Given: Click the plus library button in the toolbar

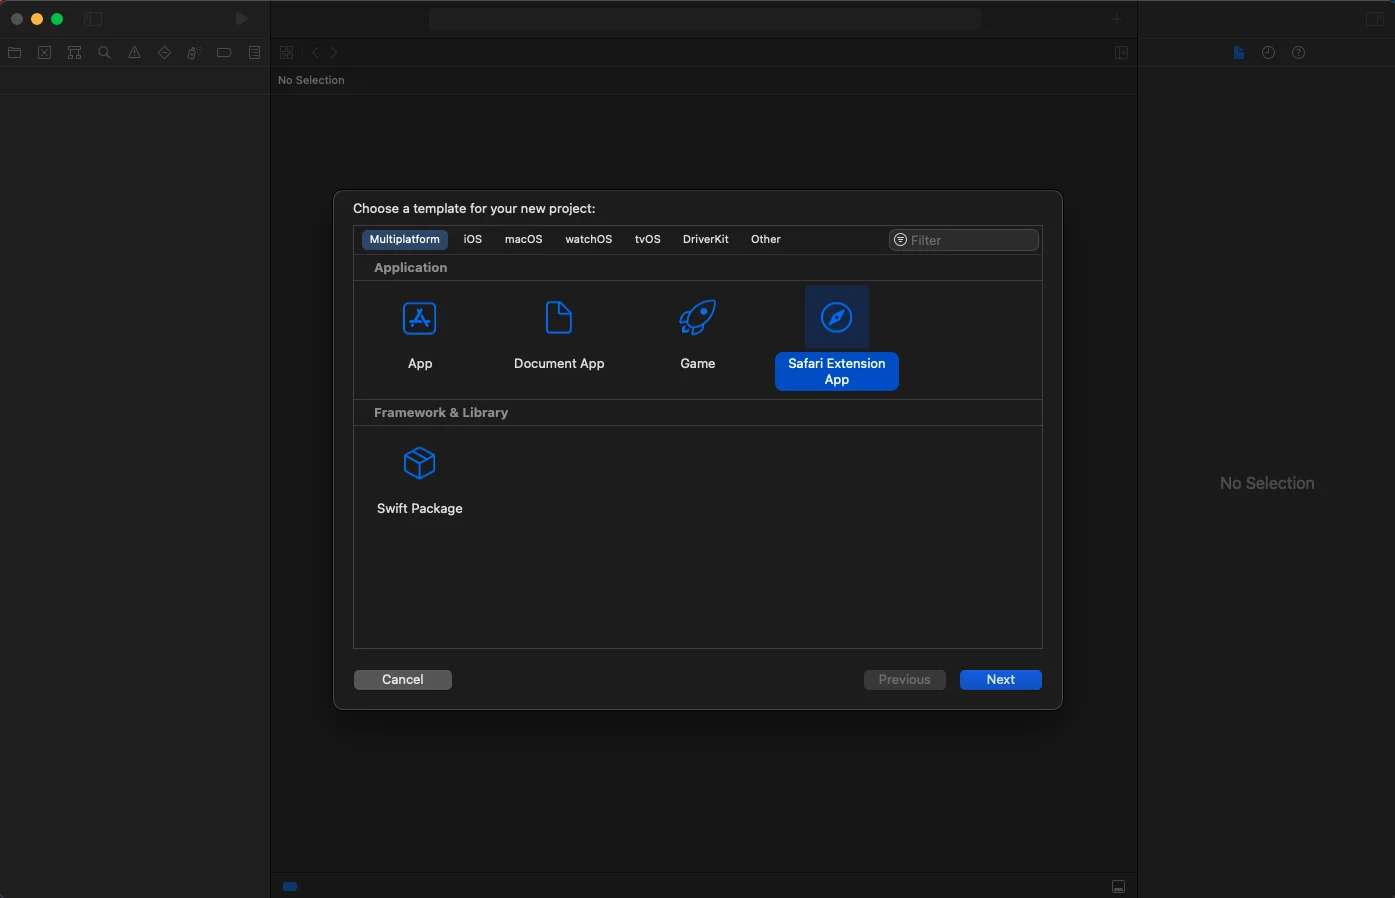Looking at the screenshot, I should [1117, 19].
